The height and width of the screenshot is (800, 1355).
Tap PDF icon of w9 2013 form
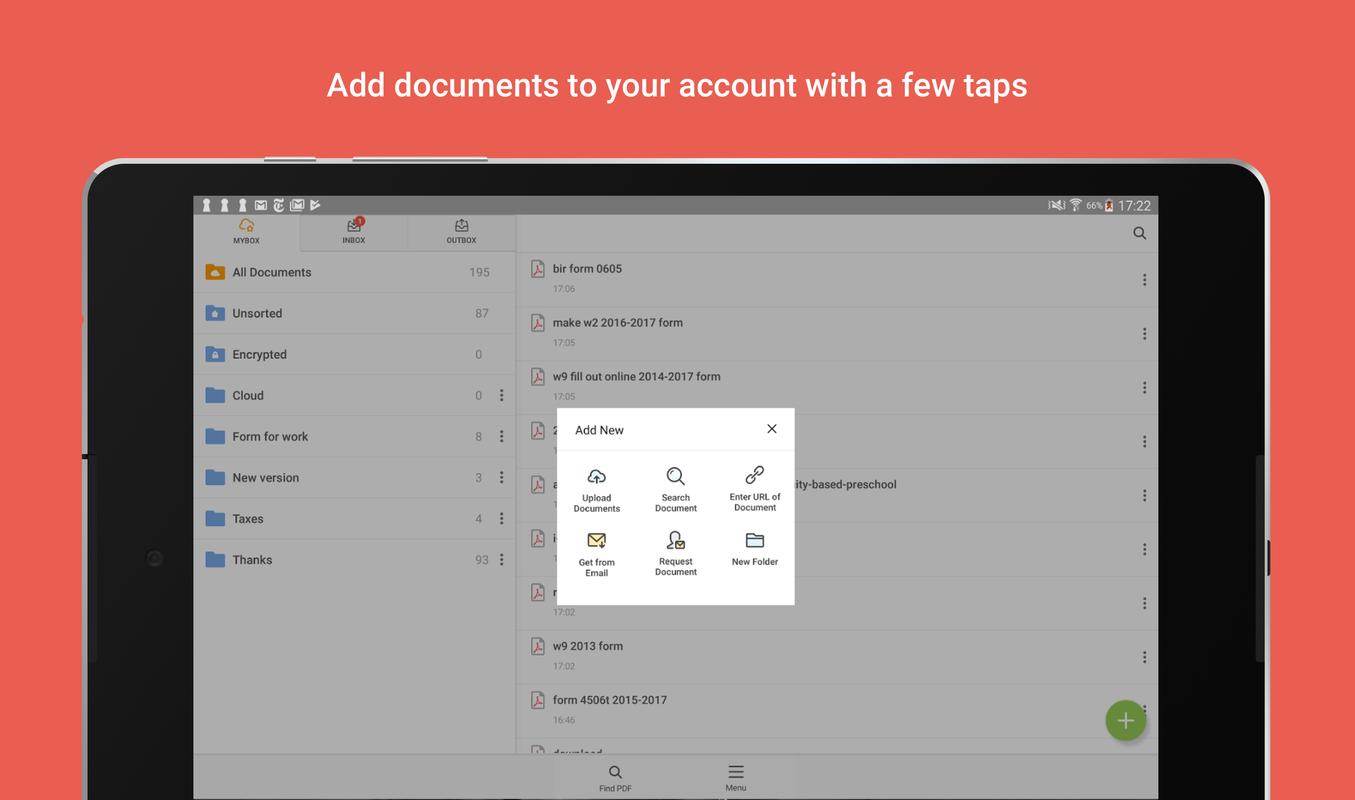(537, 646)
